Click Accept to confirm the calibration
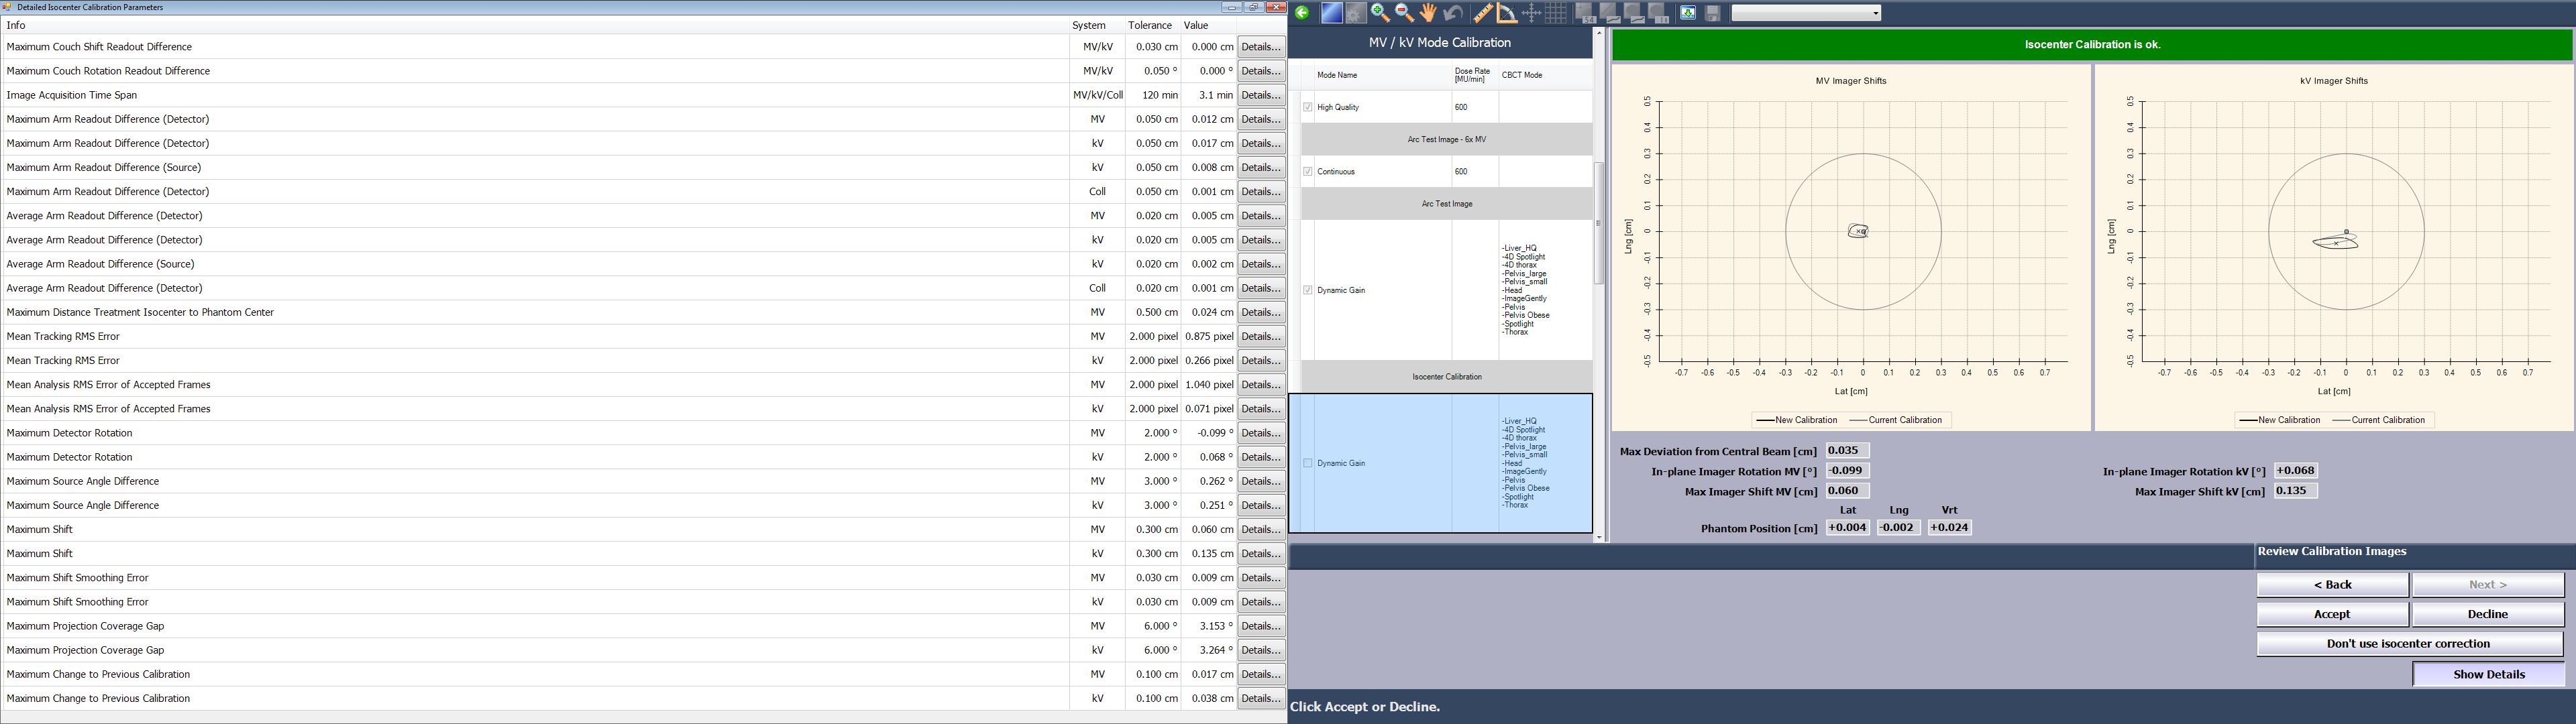The height and width of the screenshot is (724, 2576). point(2332,614)
